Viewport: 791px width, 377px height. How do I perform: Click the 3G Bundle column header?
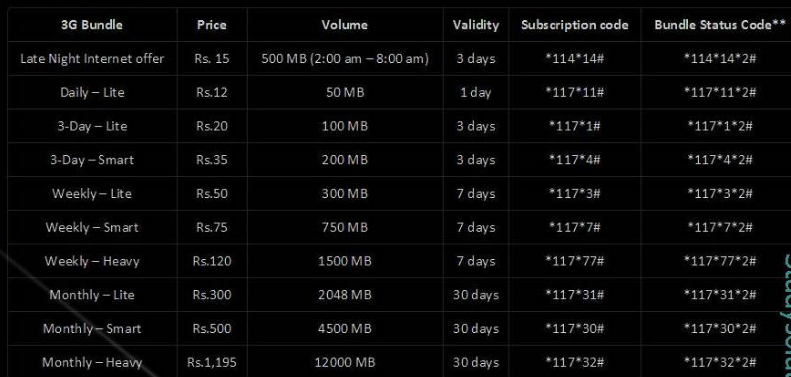pyautogui.click(x=92, y=25)
